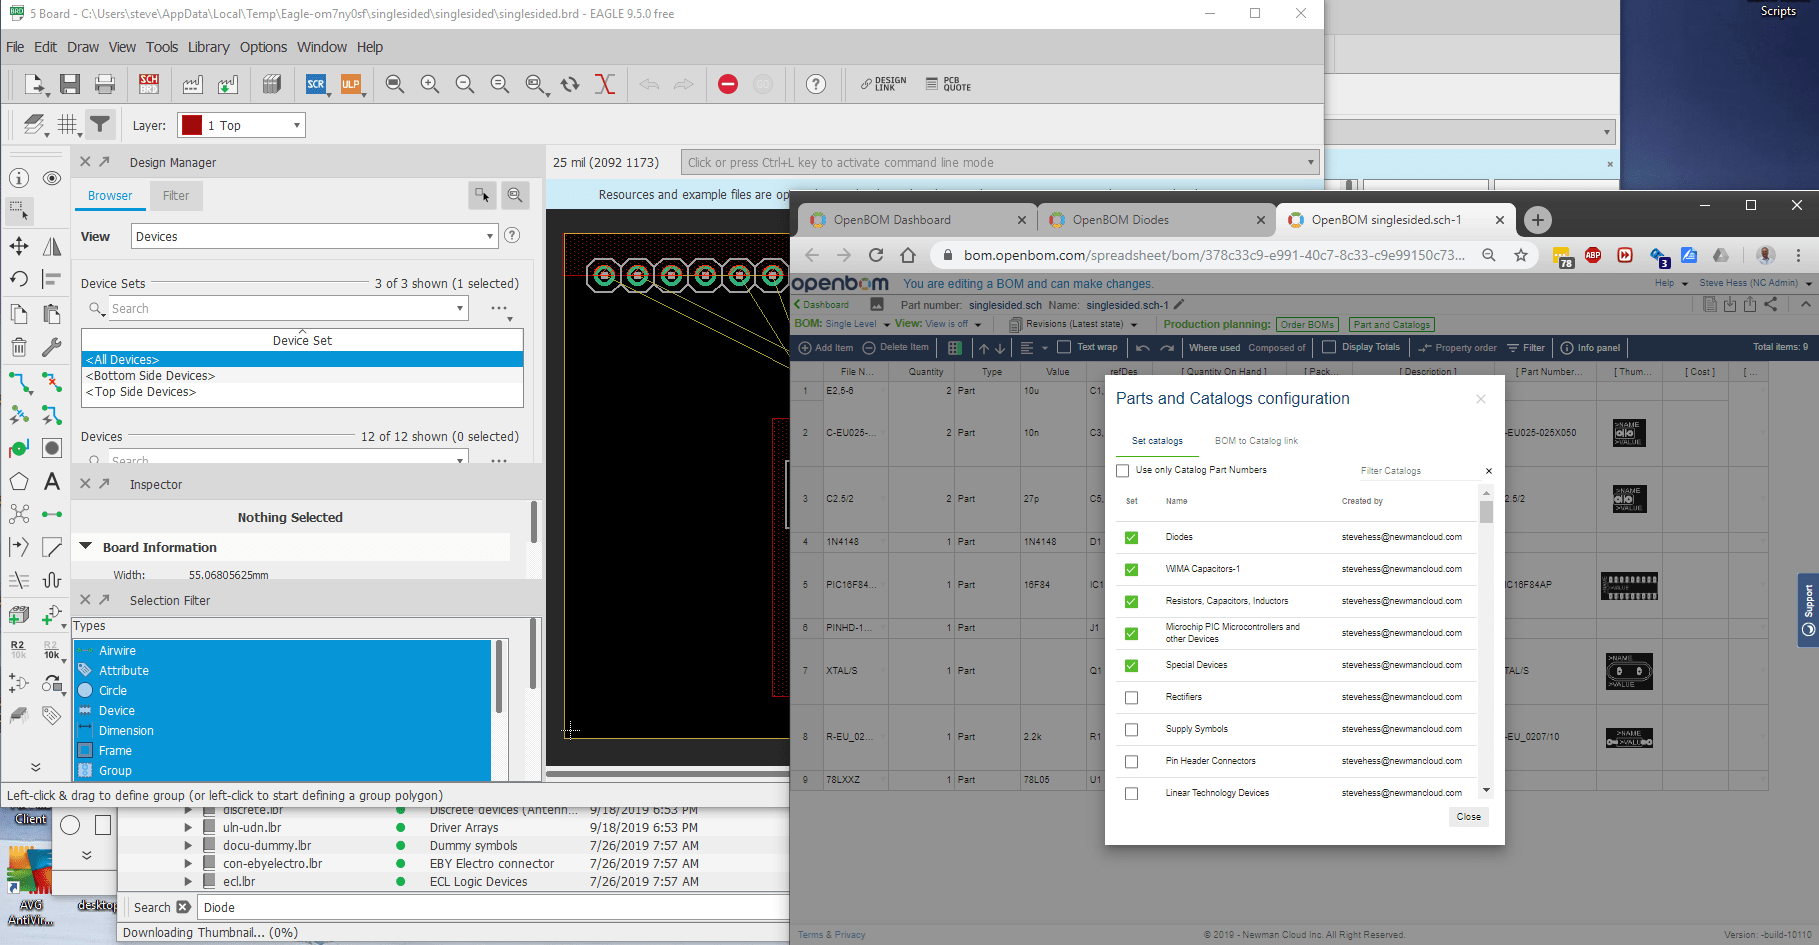Expand the Device Sets search dropdown
Viewport: 1819px width, 945px height.
pos(460,308)
